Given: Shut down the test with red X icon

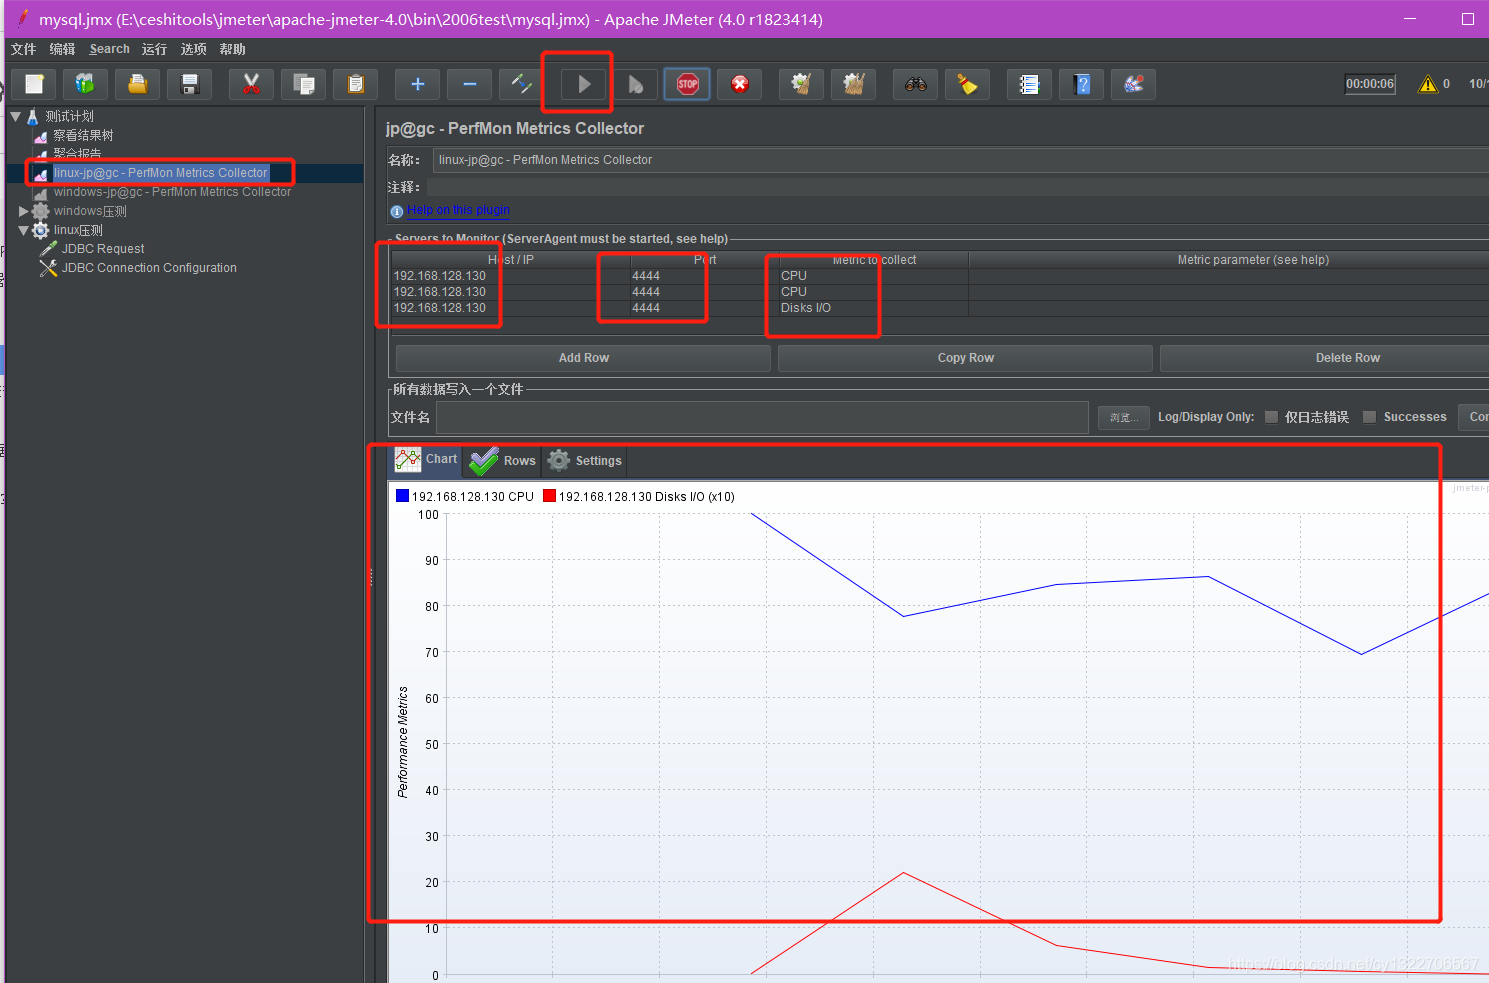Looking at the screenshot, I should tap(740, 84).
